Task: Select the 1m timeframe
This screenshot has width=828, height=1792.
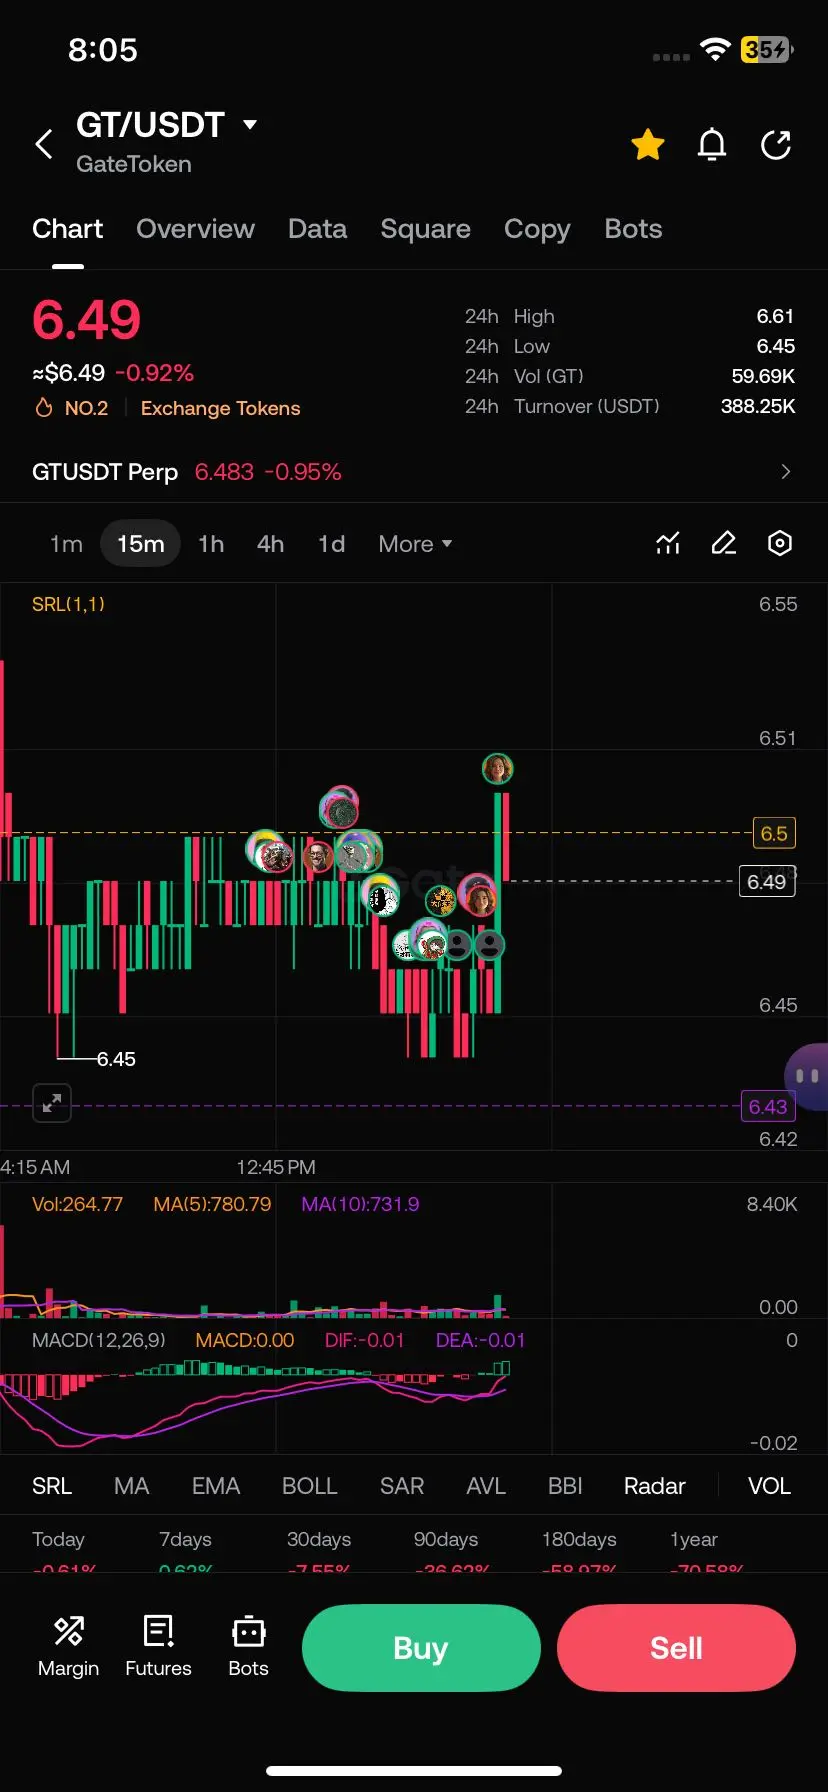Action: 66,544
